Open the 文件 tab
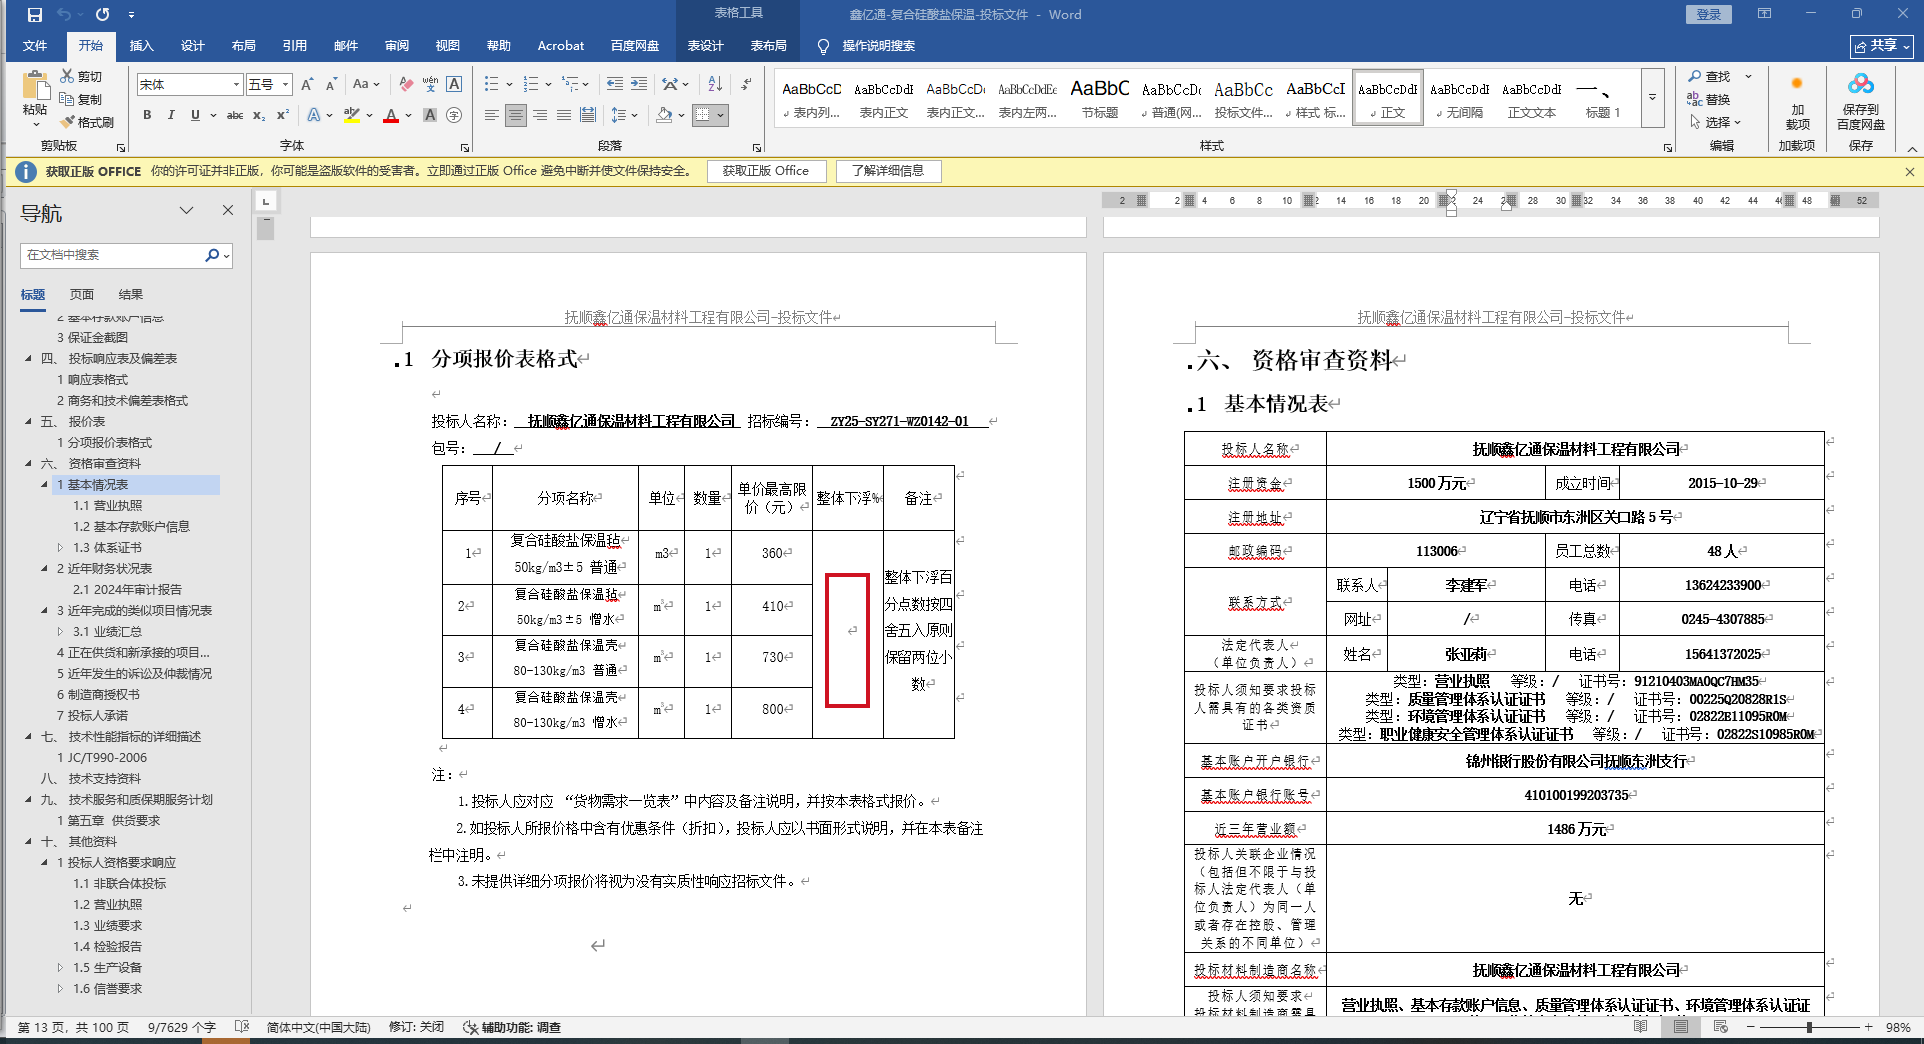Image resolution: width=1924 pixels, height=1044 pixels. click(35, 46)
